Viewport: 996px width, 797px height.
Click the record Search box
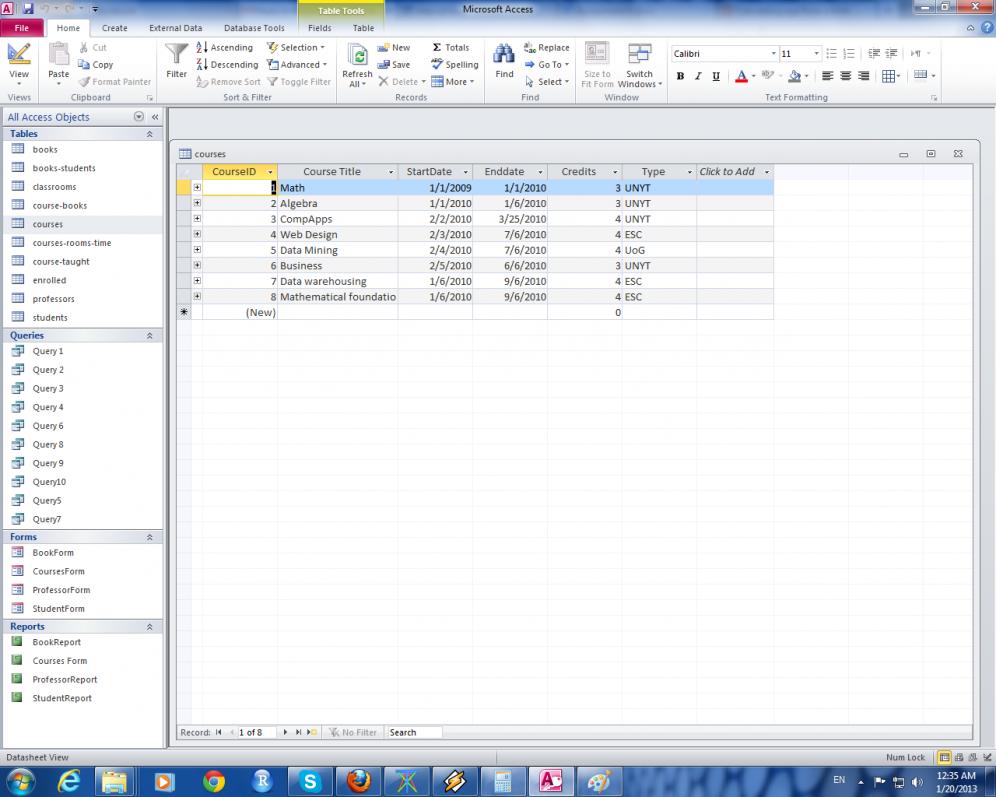click(x=415, y=732)
